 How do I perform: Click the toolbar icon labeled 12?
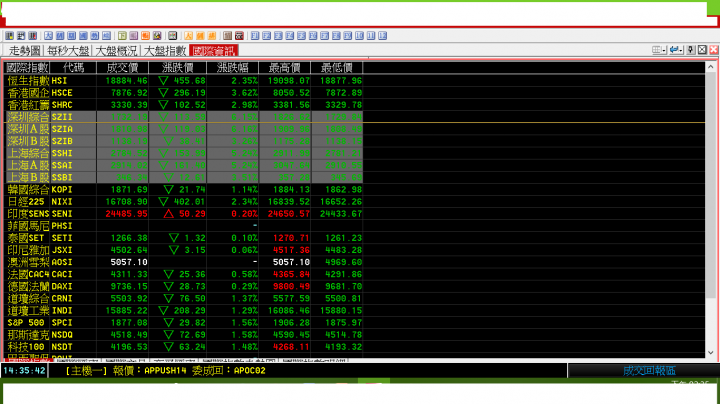[382, 36]
